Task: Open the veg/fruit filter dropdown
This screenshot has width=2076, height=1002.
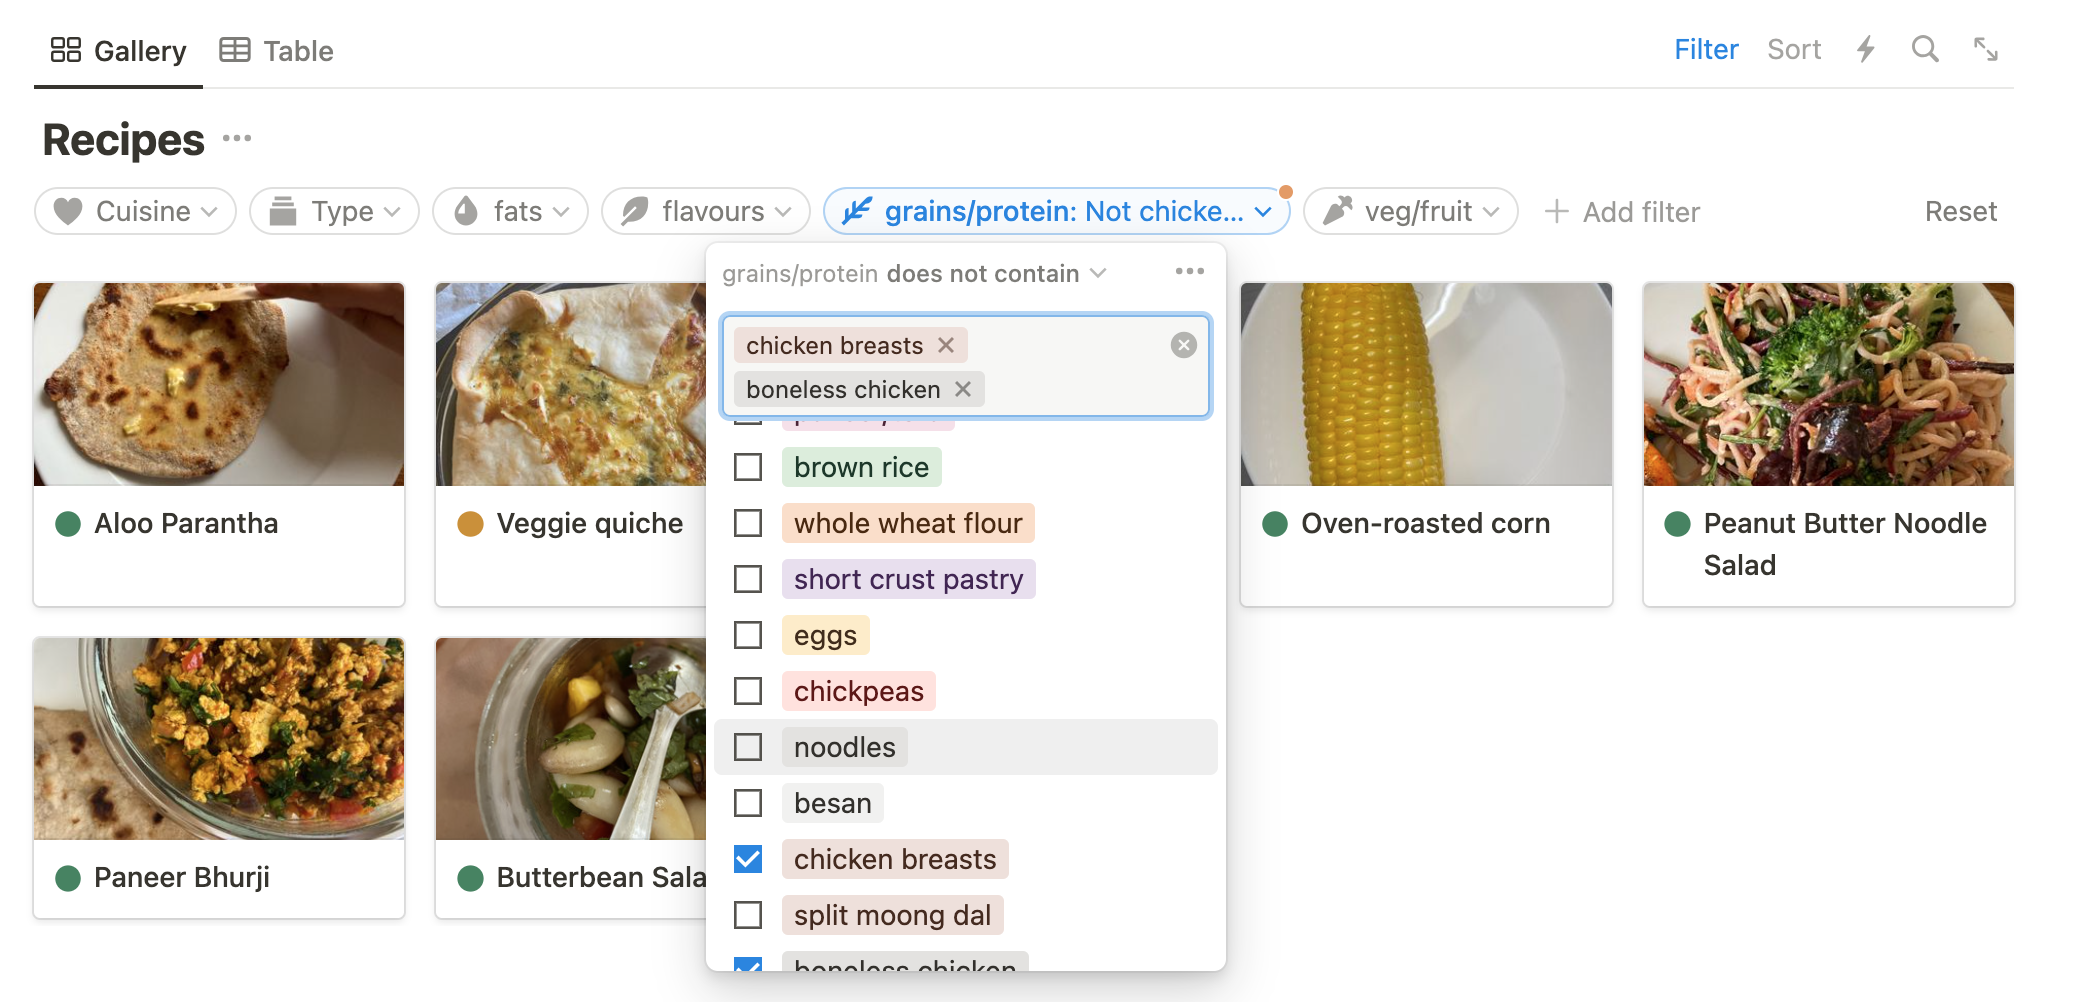Action: point(1410,211)
